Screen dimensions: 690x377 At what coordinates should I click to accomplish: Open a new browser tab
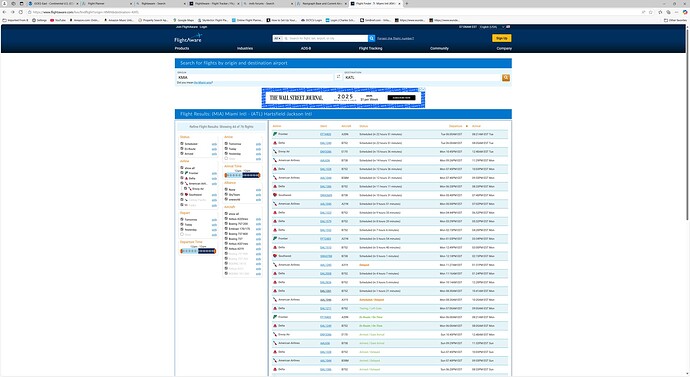pyautogui.click(x=406, y=4)
